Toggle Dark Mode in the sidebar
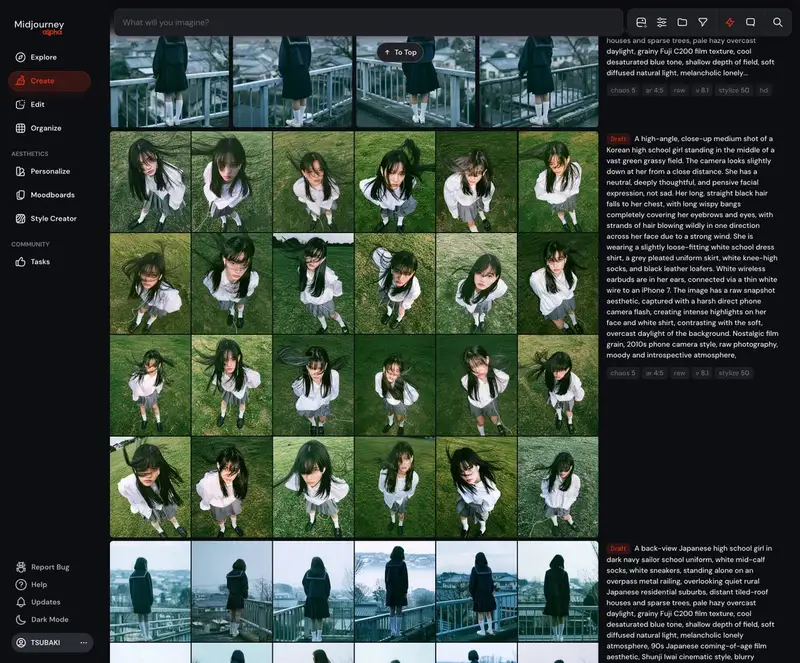The width and height of the screenshot is (800, 663). (42, 620)
